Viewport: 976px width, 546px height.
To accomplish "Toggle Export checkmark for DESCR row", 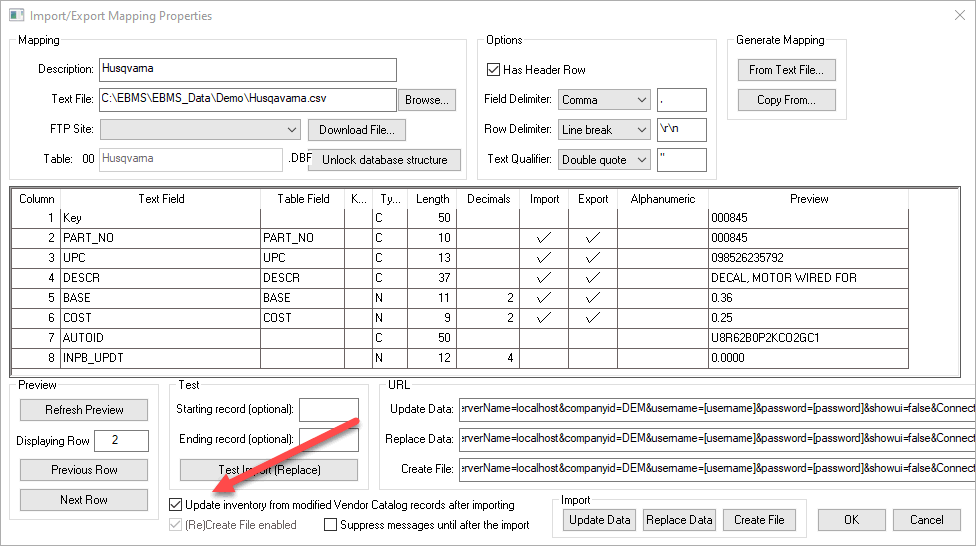I will coord(593,278).
